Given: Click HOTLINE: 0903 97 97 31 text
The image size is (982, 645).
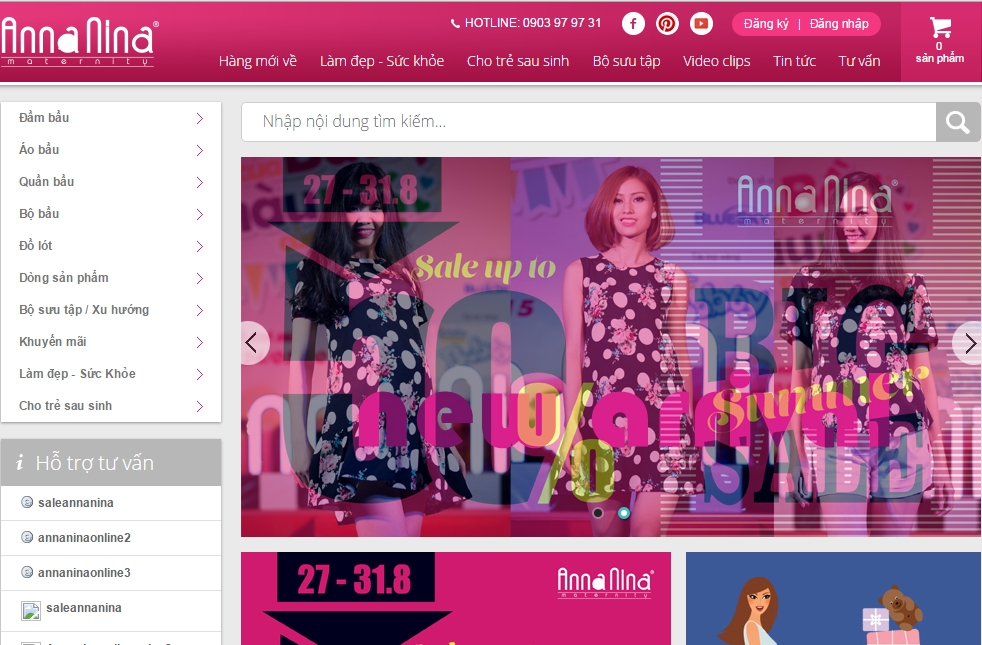Looking at the screenshot, I should (x=533, y=23).
